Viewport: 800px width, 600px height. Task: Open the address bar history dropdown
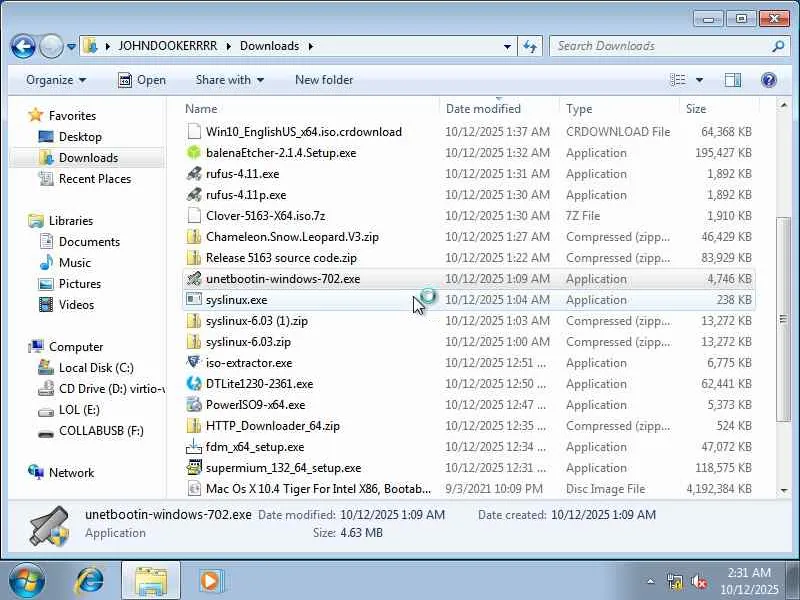(507, 46)
